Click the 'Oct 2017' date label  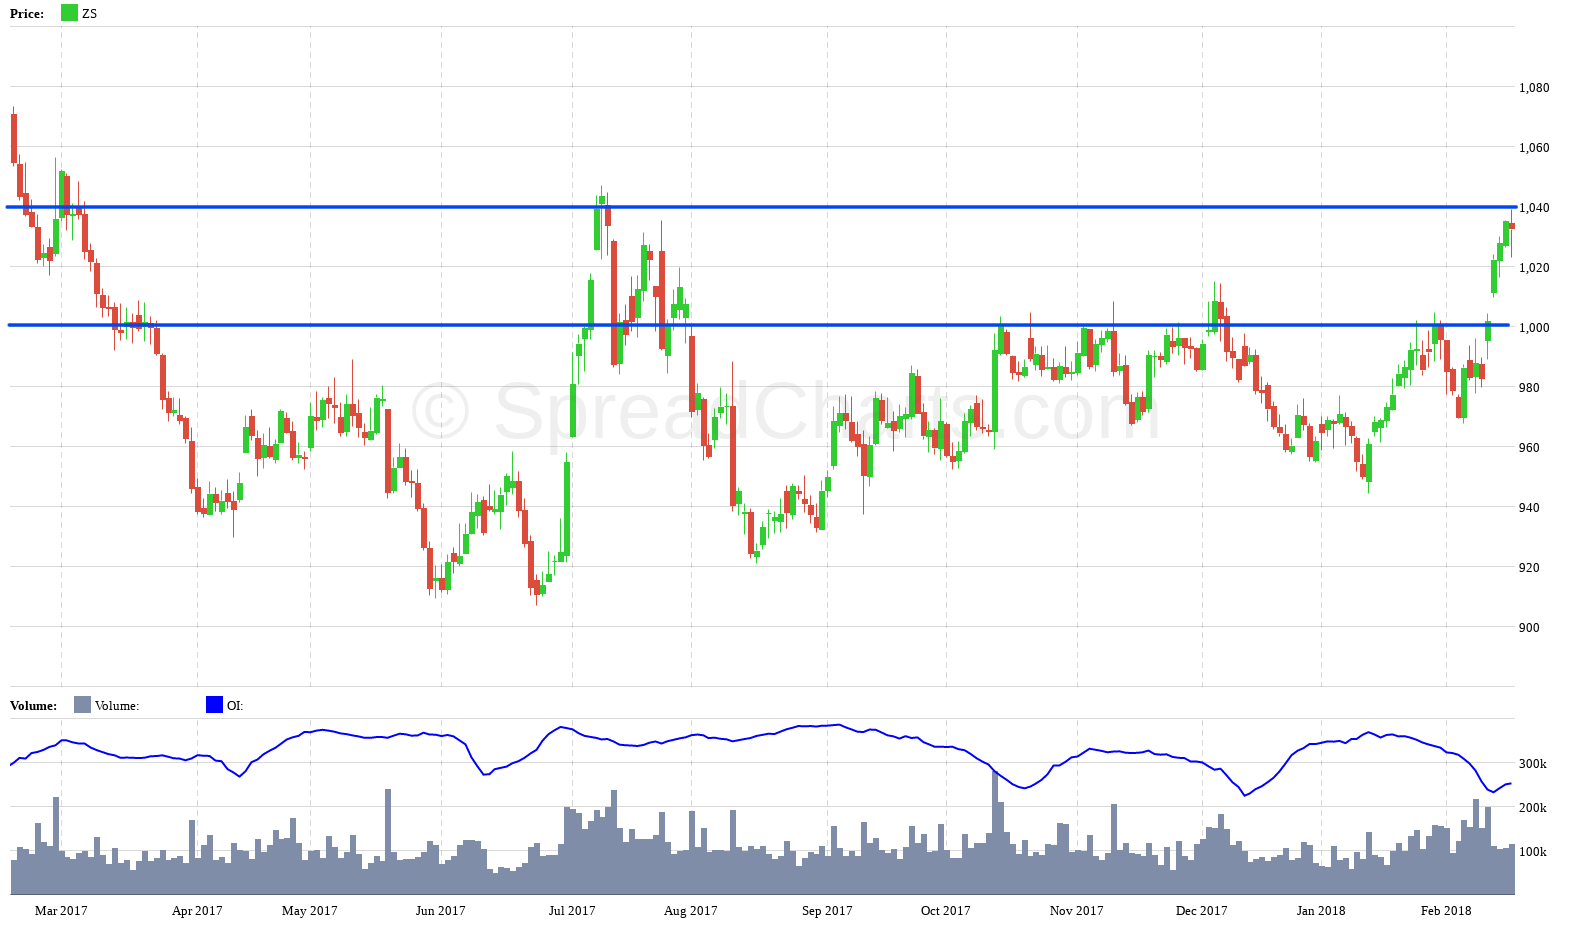[x=946, y=911]
